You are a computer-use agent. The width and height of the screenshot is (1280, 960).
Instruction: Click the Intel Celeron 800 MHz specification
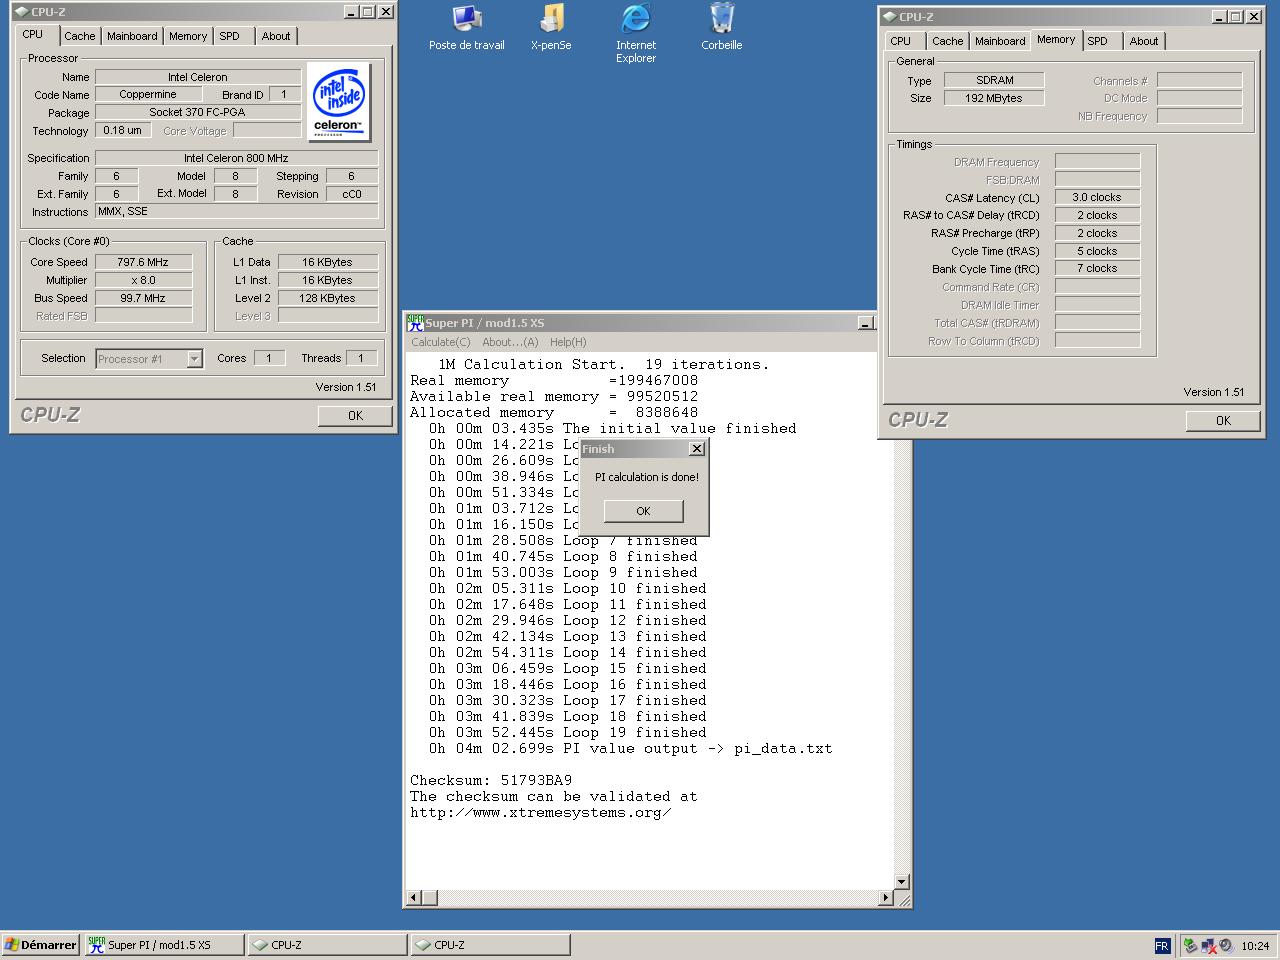point(237,158)
